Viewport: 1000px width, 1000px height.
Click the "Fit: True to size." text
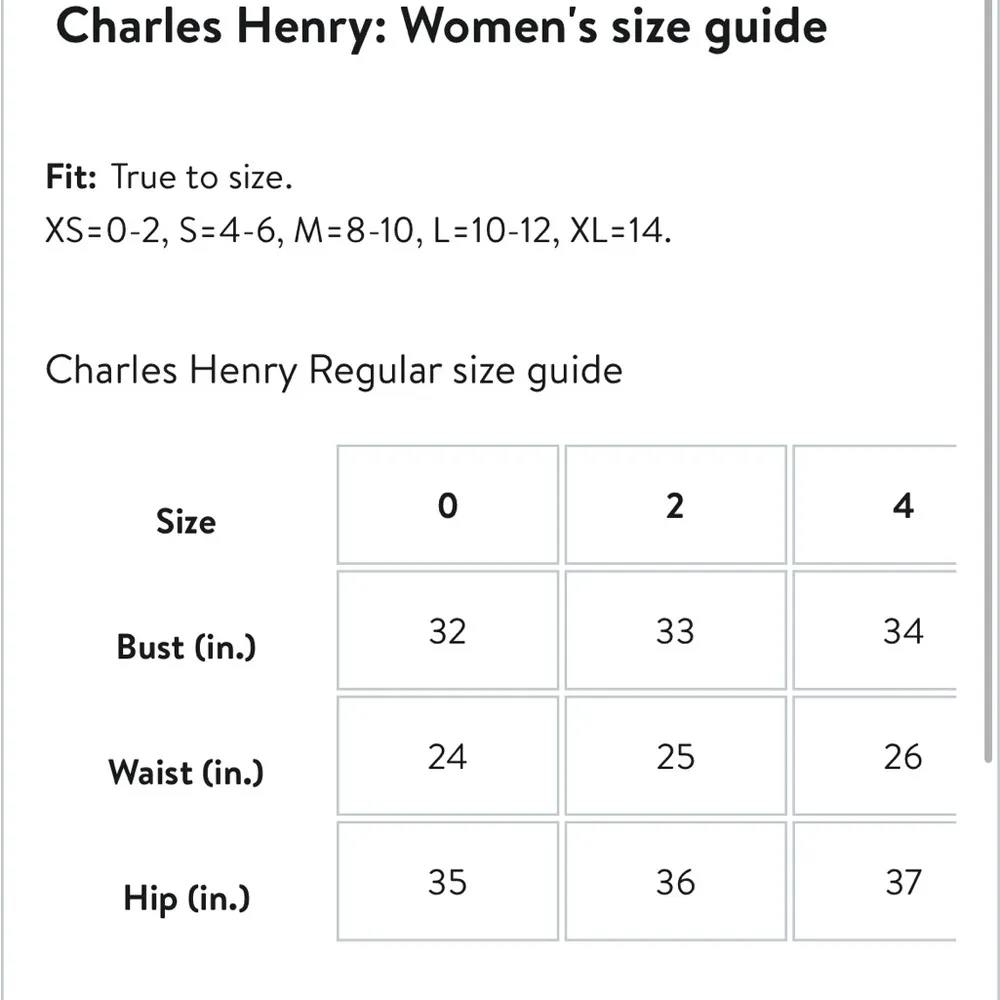point(169,177)
